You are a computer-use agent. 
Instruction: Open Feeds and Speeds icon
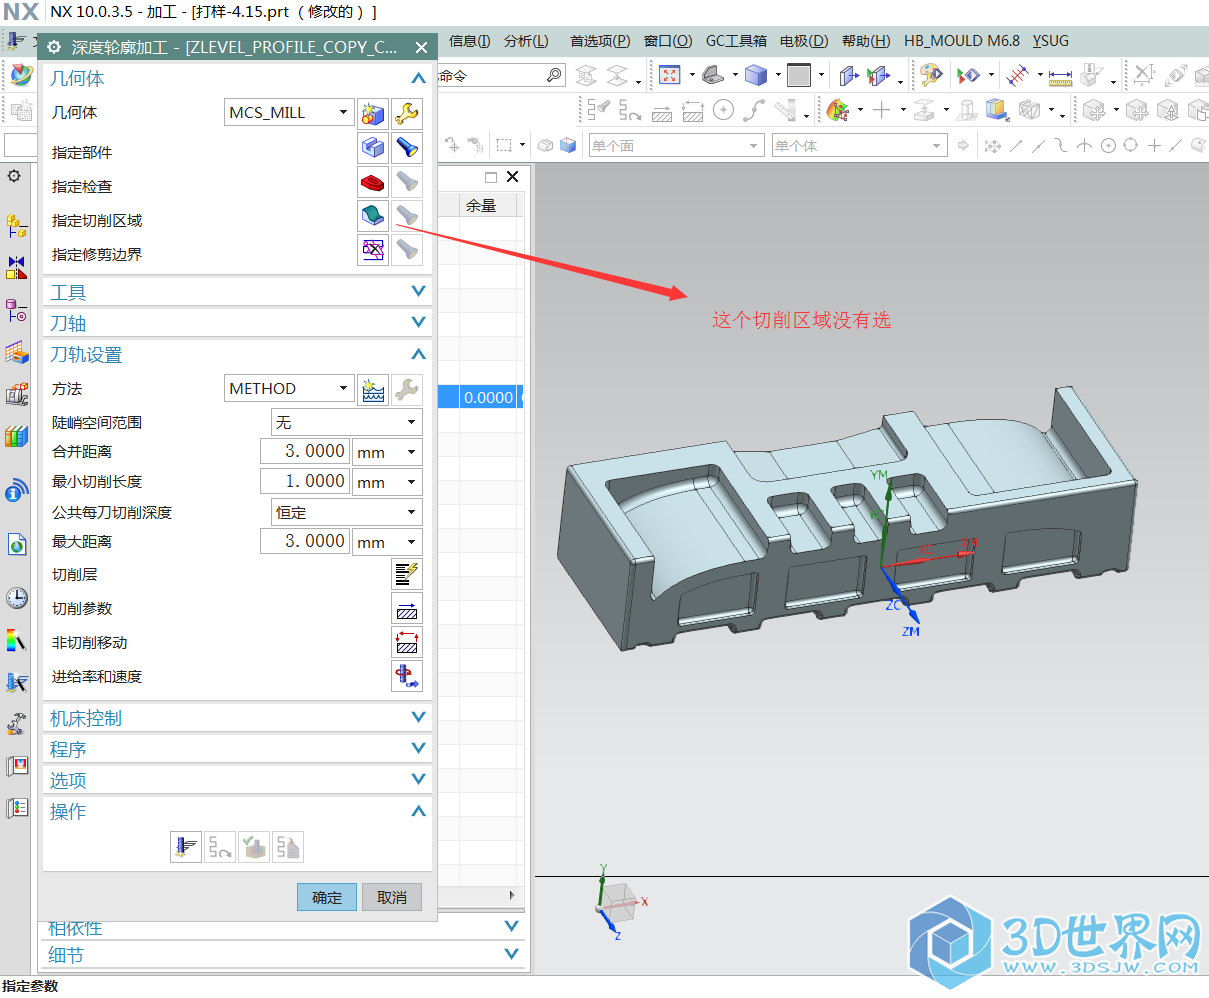tap(407, 677)
